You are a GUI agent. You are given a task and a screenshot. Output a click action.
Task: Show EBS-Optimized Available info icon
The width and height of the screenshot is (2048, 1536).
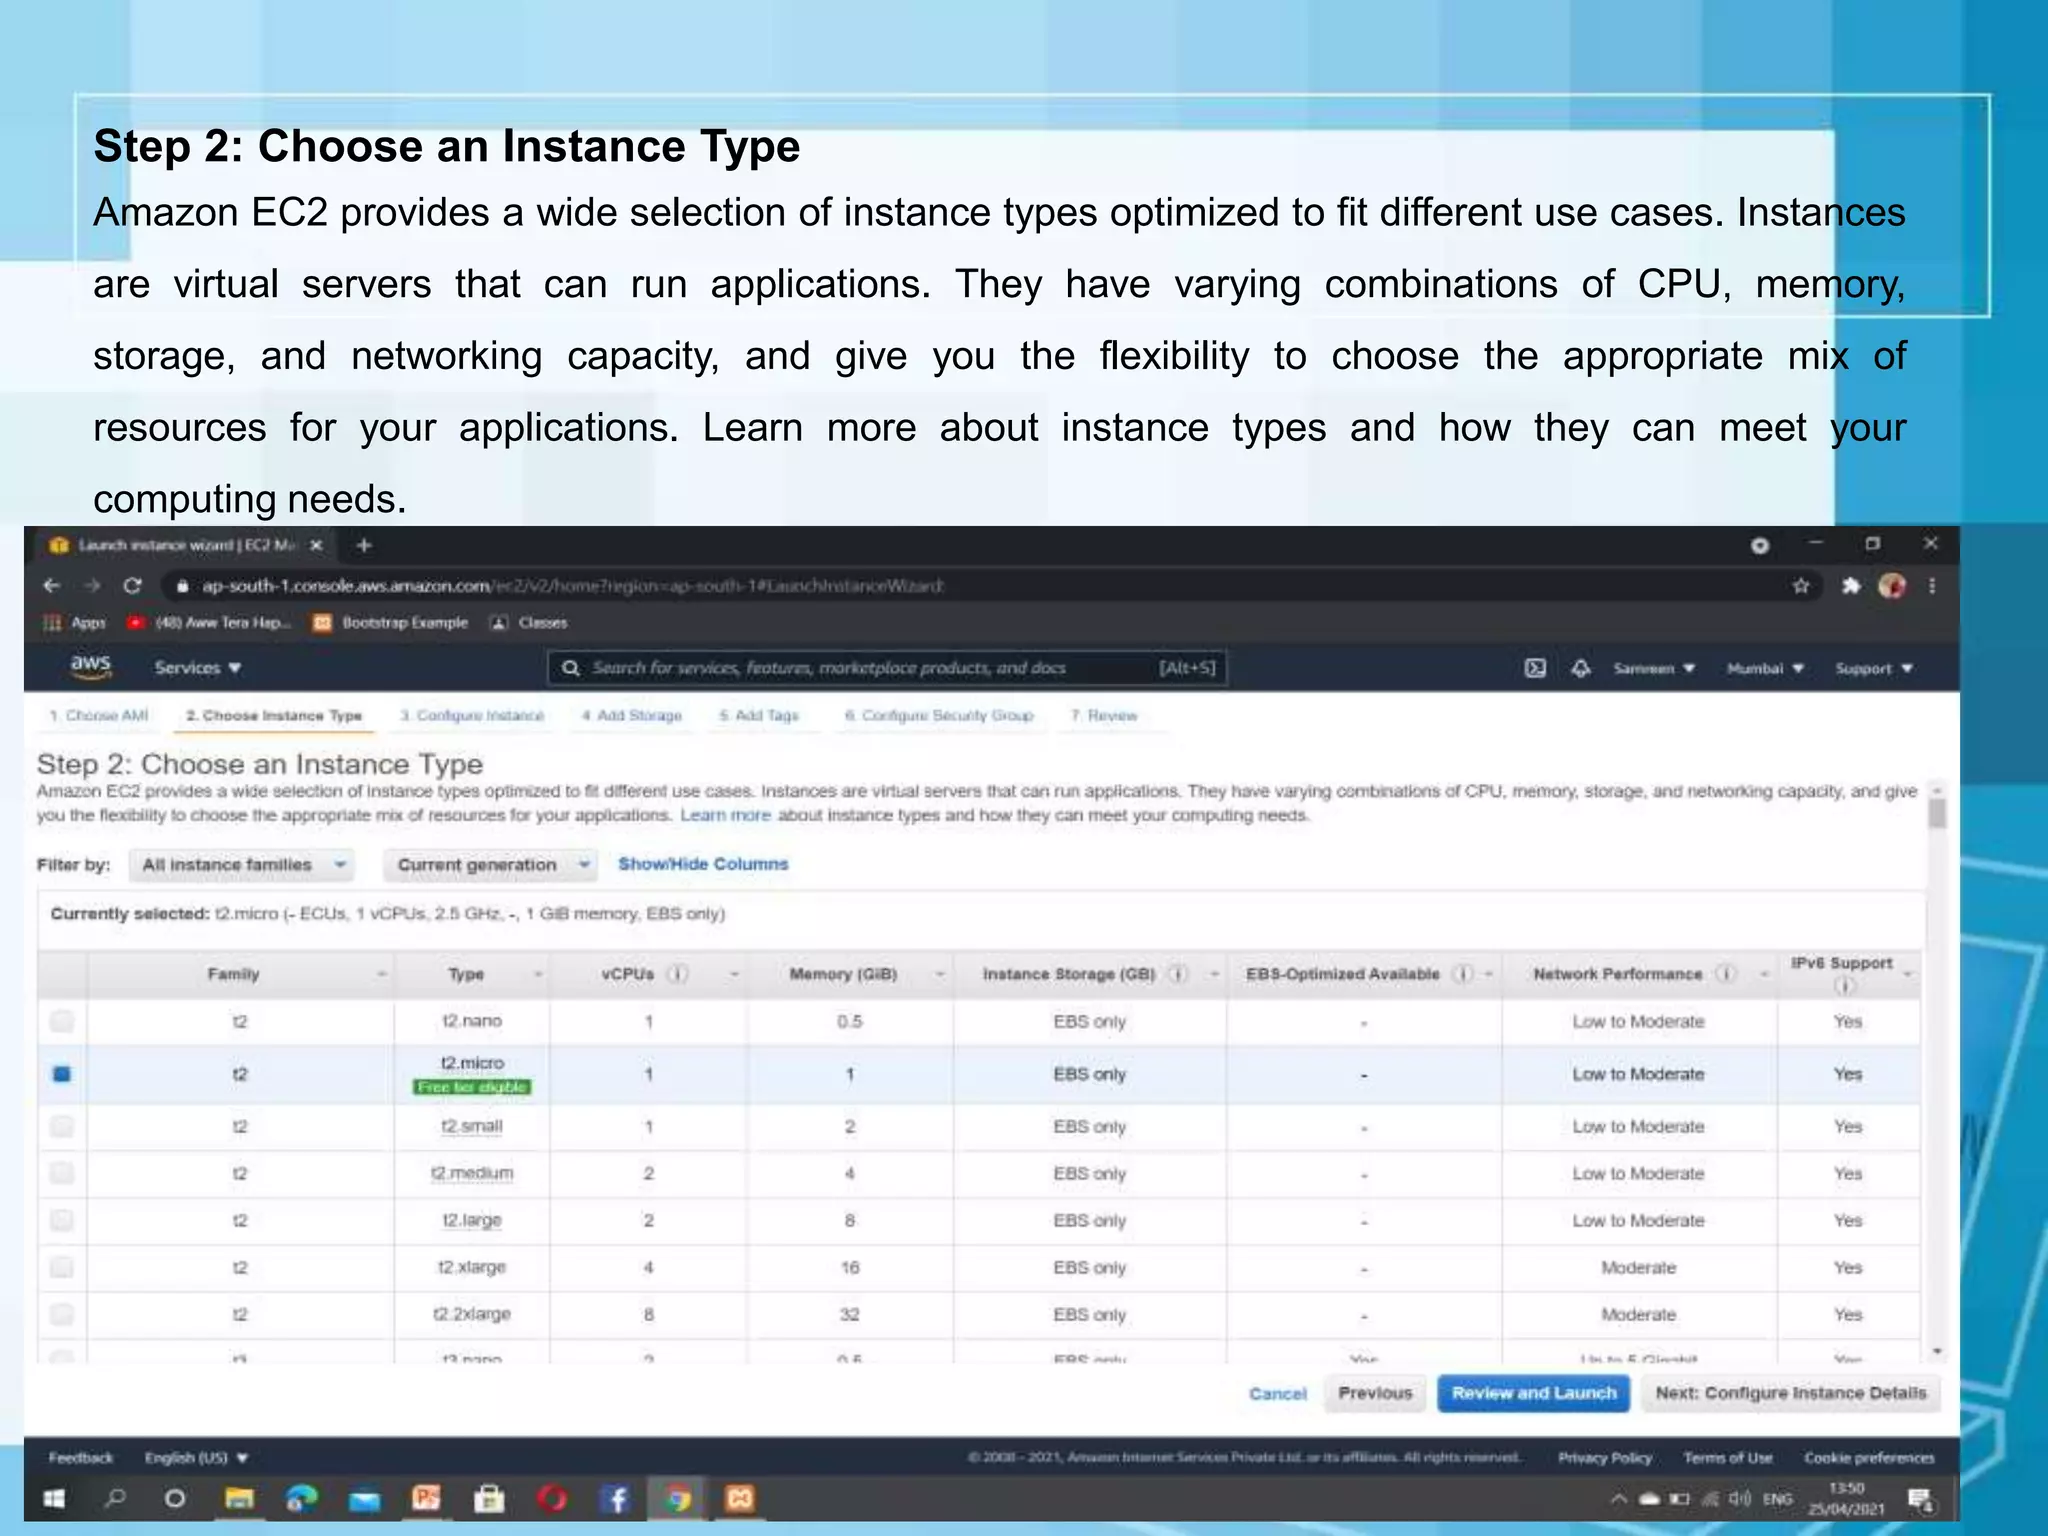point(1462,974)
